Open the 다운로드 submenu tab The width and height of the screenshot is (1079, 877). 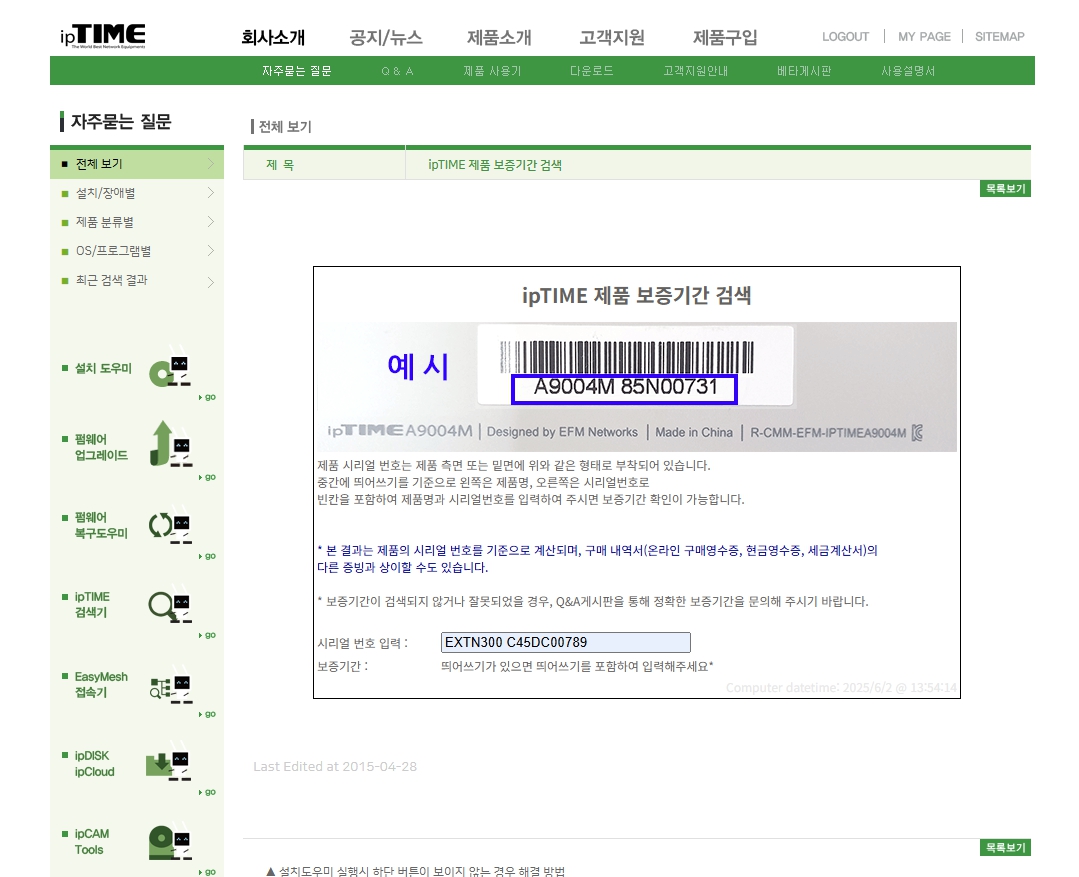pos(591,71)
